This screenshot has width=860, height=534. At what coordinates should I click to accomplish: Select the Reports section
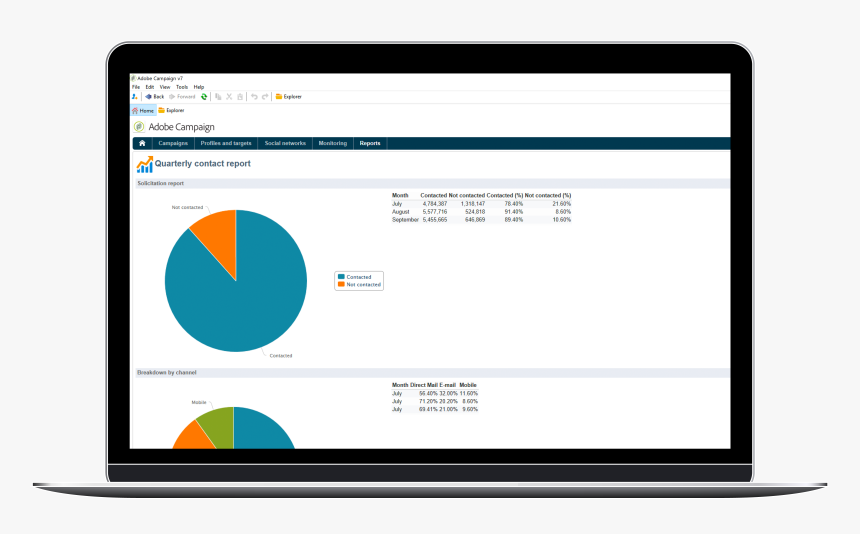370,143
